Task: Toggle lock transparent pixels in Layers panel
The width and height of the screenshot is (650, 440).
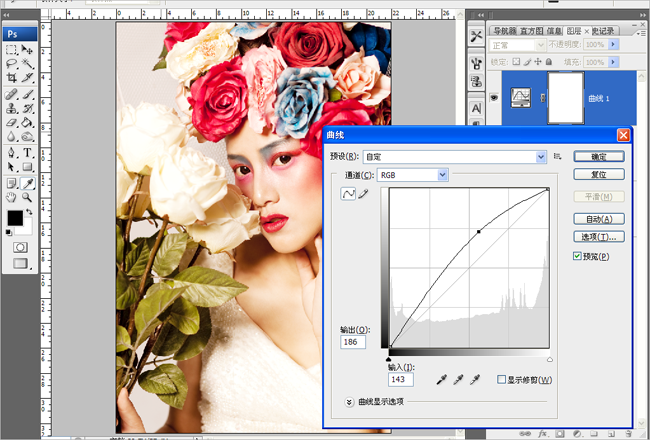Action: point(516,62)
